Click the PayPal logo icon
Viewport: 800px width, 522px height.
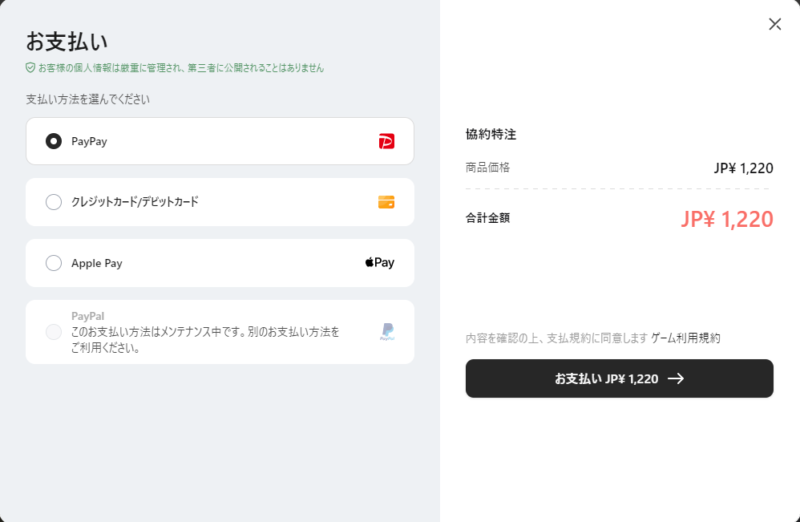pos(387,332)
